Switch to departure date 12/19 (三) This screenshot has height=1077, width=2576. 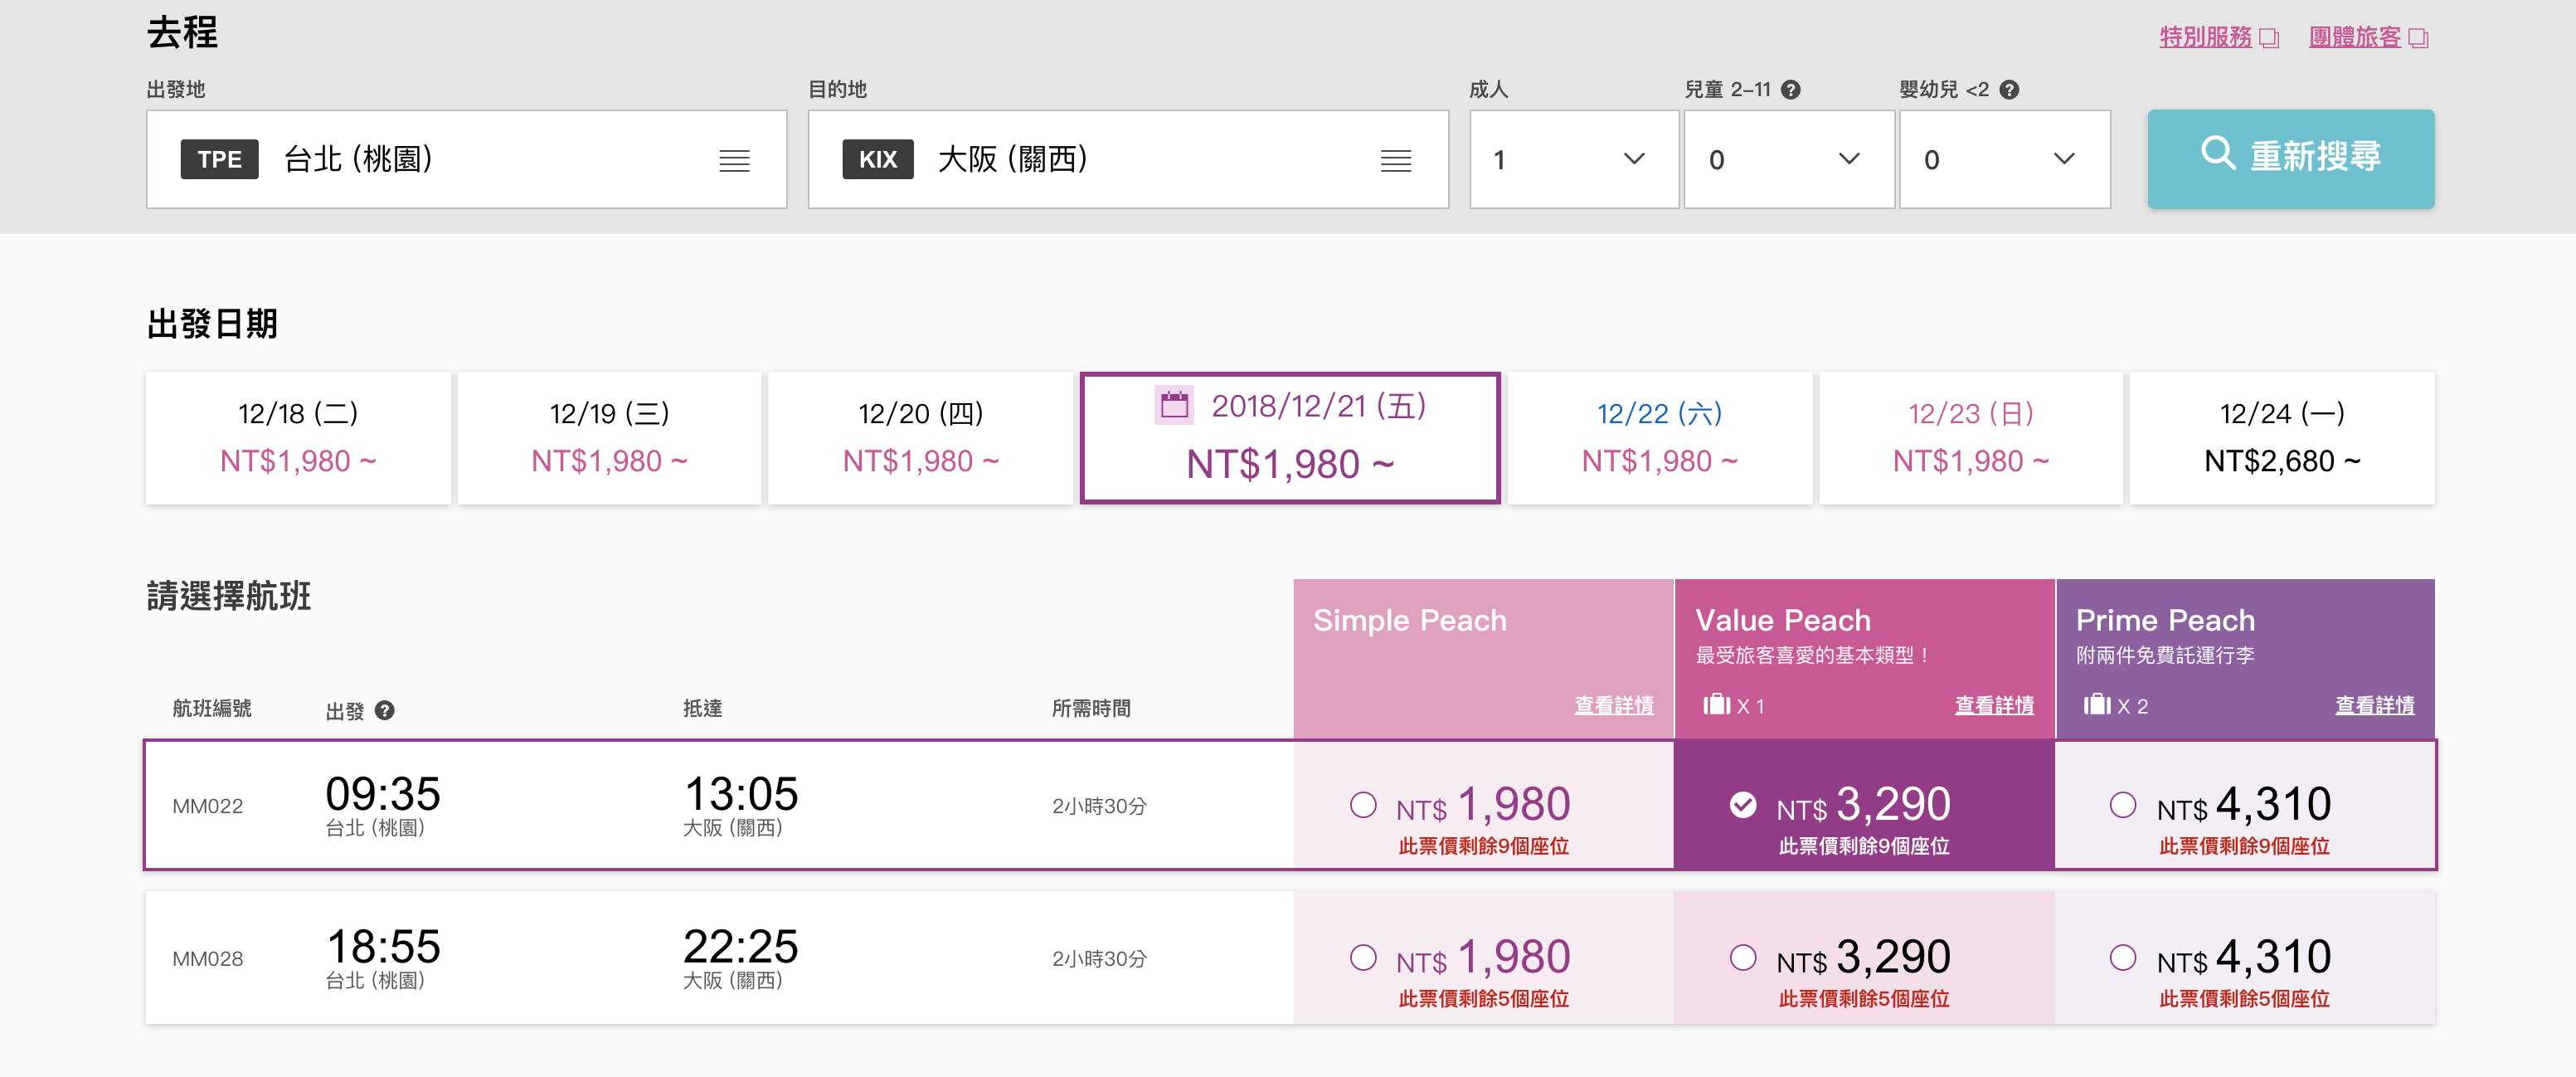[609, 438]
